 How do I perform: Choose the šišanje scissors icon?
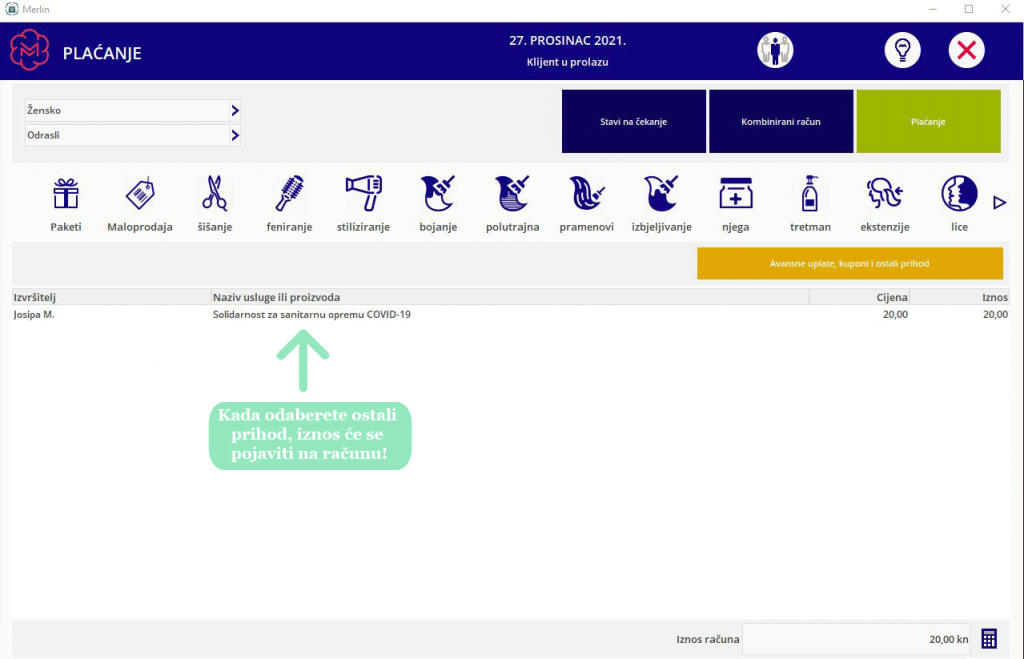[215, 193]
